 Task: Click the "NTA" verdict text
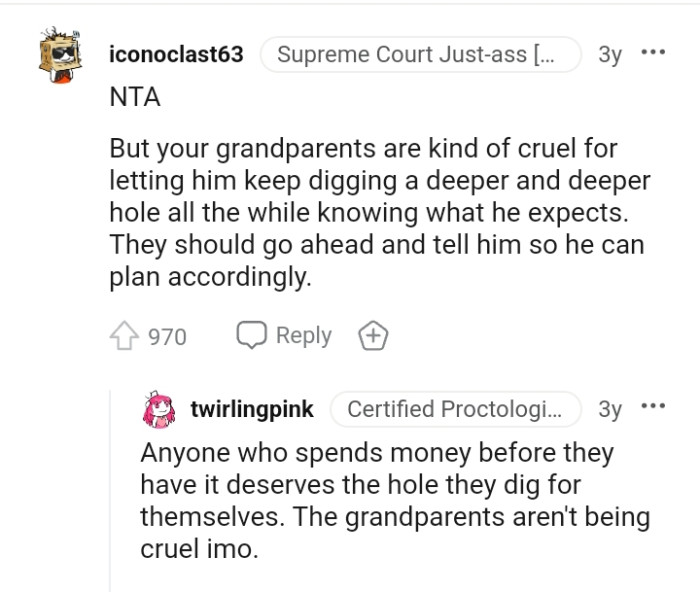pyautogui.click(x=134, y=99)
